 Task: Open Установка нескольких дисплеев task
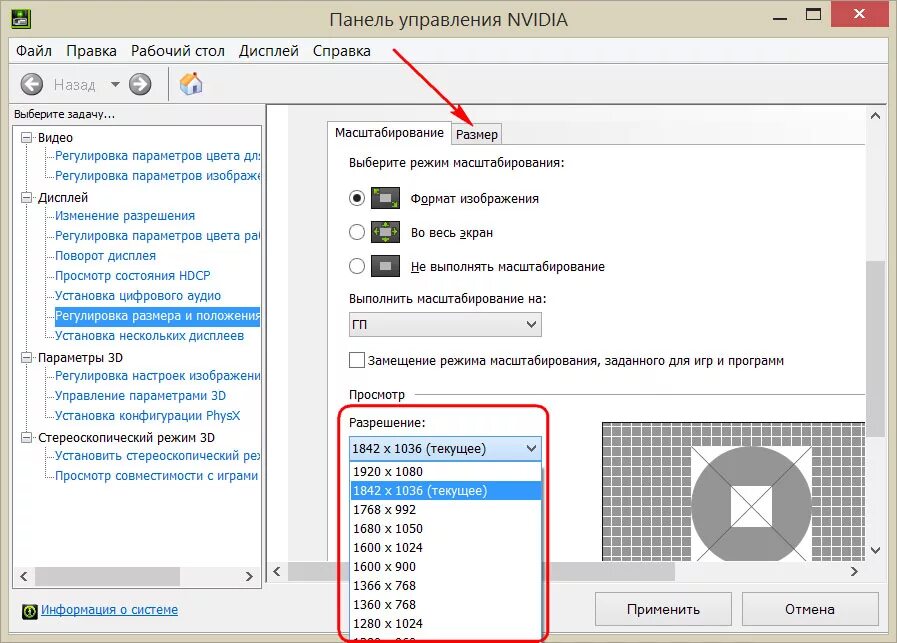[x=149, y=336]
